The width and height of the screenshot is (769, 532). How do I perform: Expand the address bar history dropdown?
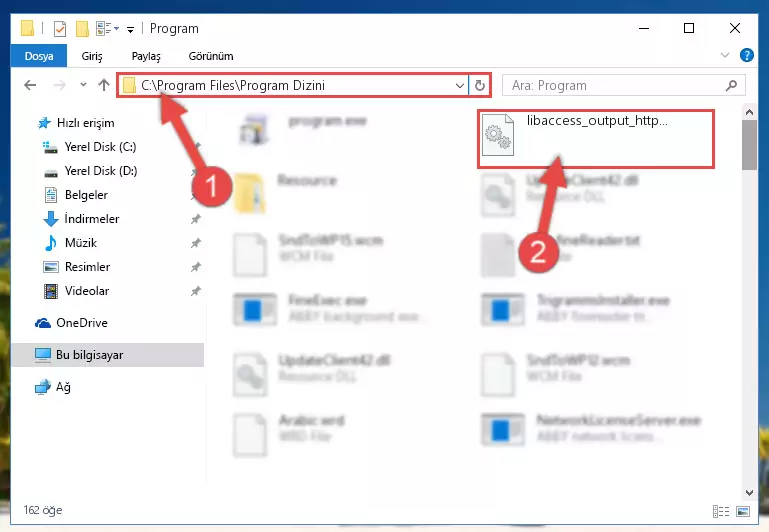(460, 85)
